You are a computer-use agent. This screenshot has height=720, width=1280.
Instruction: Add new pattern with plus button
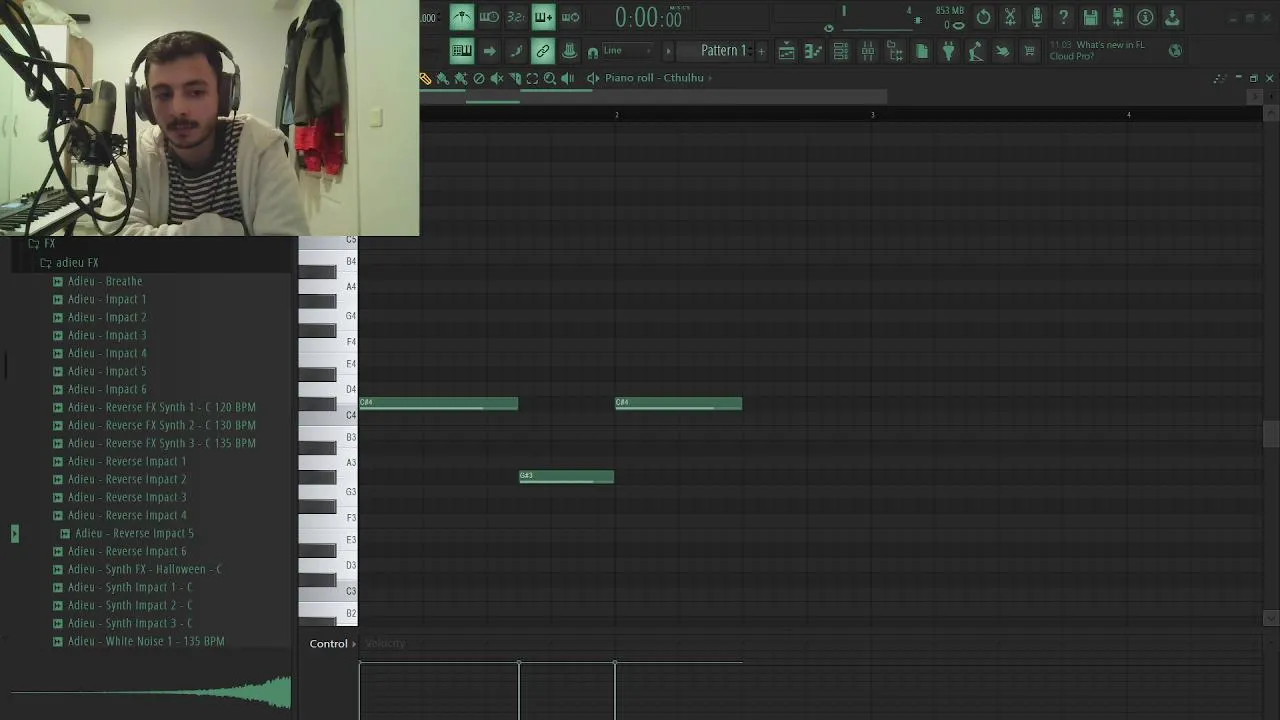pyautogui.click(x=761, y=51)
